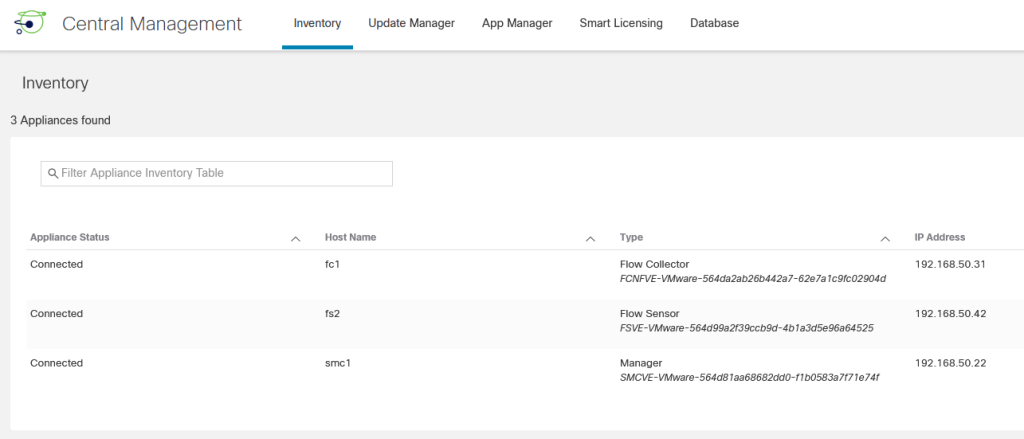1024x439 pixels.
Task: Sort by Appliance Status column arrow
Action: click(295, 239)
